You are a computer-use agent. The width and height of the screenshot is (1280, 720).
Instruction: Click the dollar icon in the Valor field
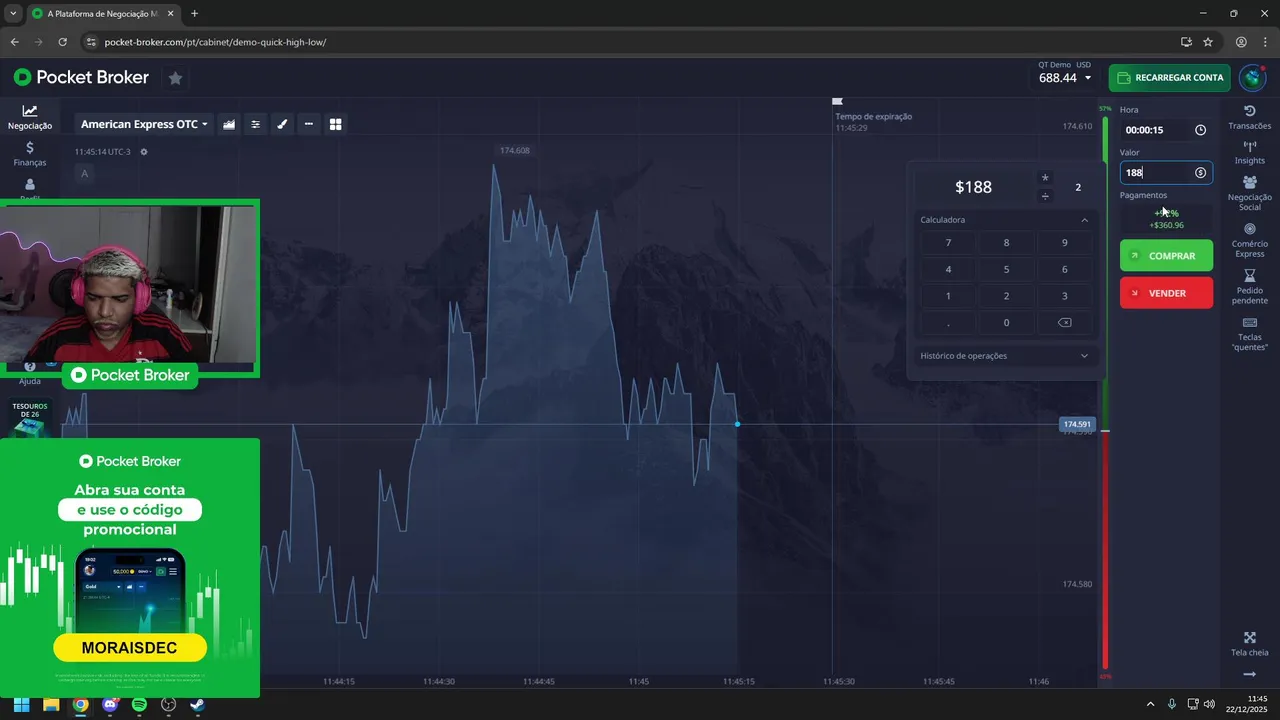click(1201, 173)
